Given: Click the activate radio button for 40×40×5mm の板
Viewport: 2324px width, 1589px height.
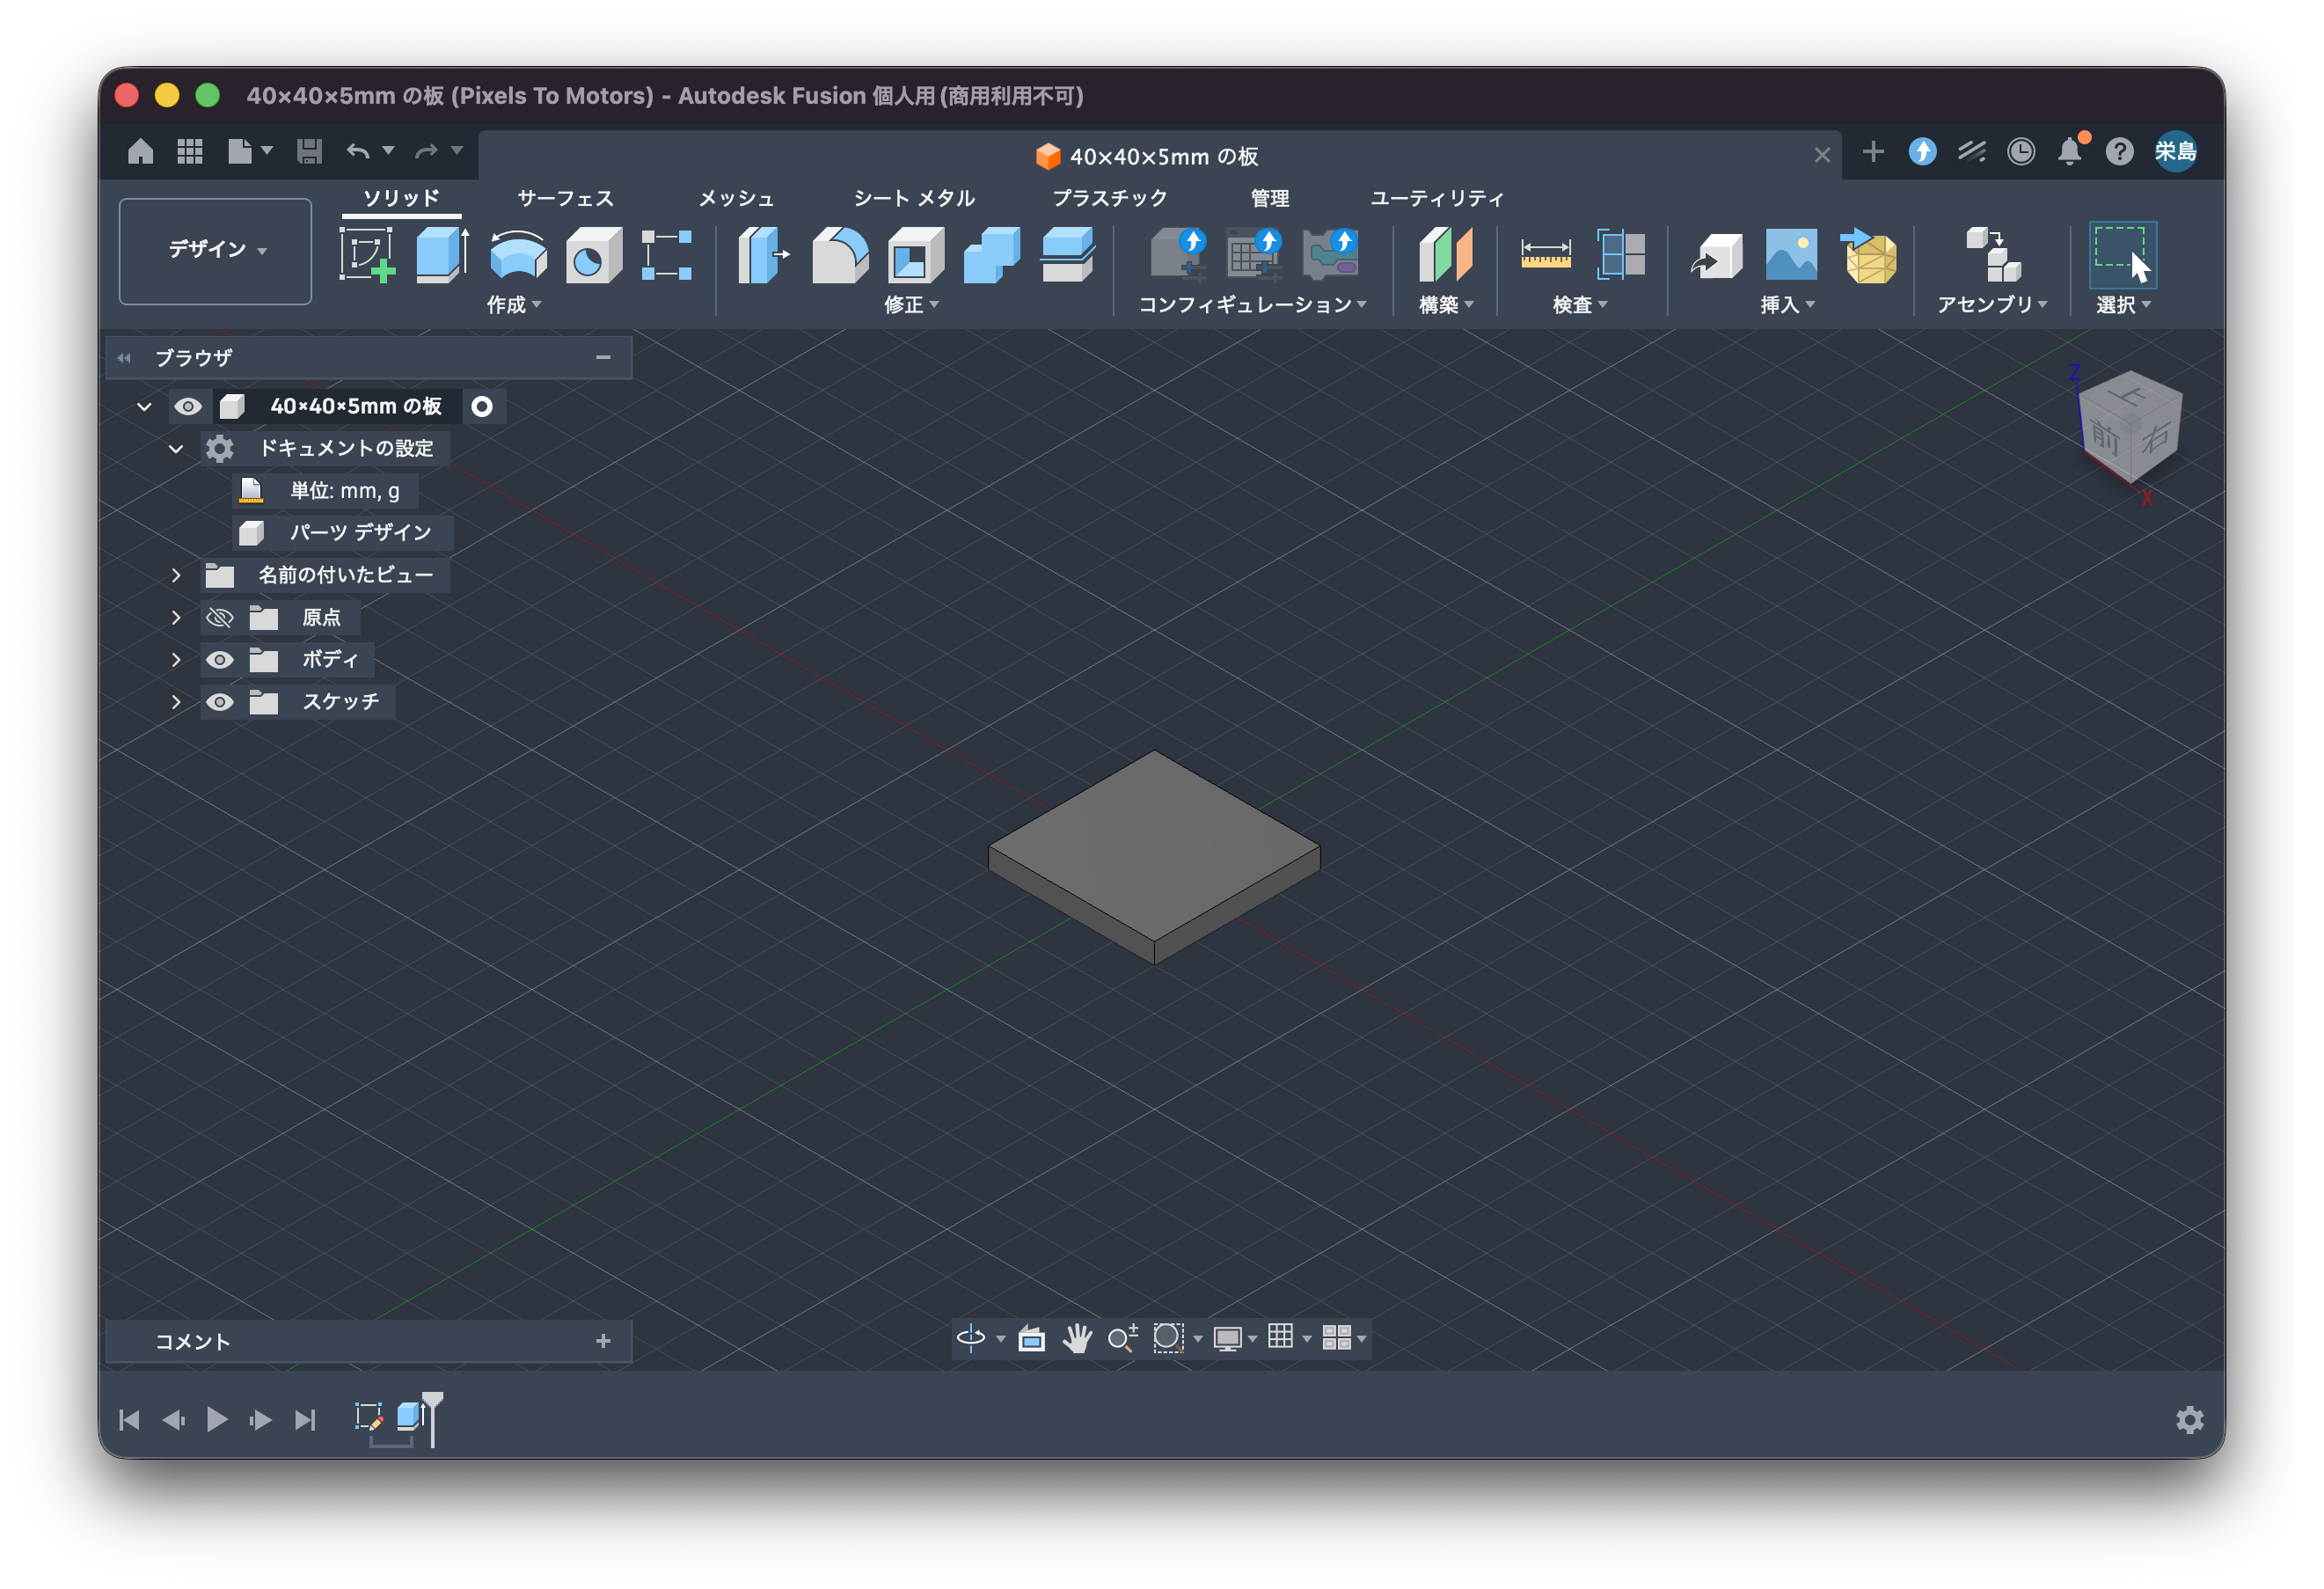Looking at the screenshot, I should (x=482, y=406).
